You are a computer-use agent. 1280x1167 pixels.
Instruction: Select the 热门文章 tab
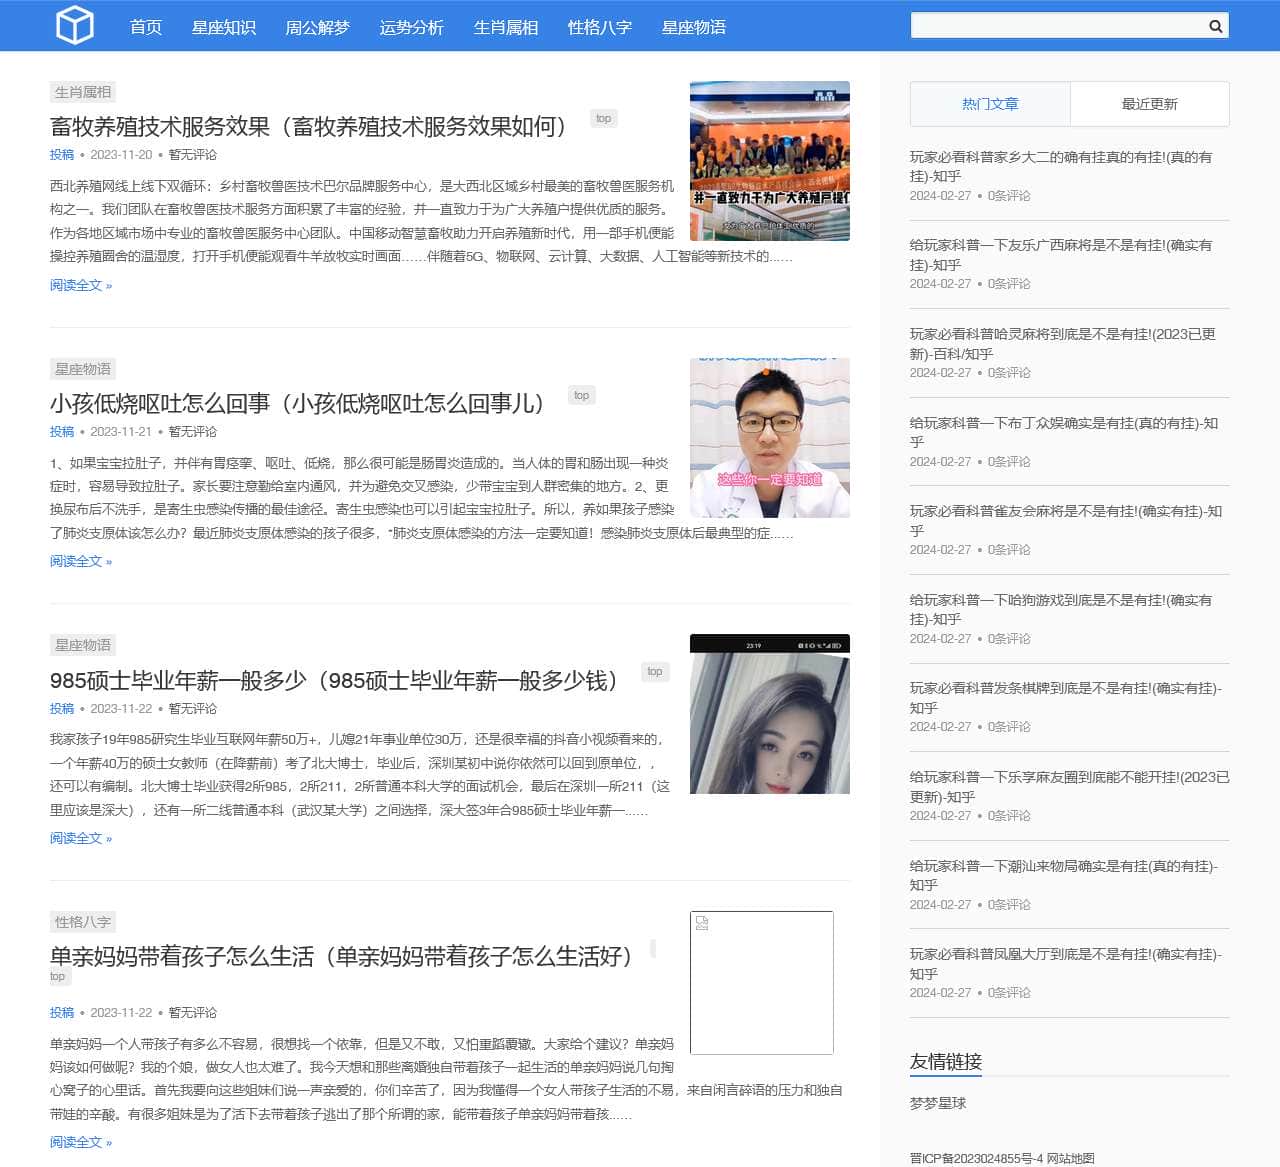coord(990,104)
